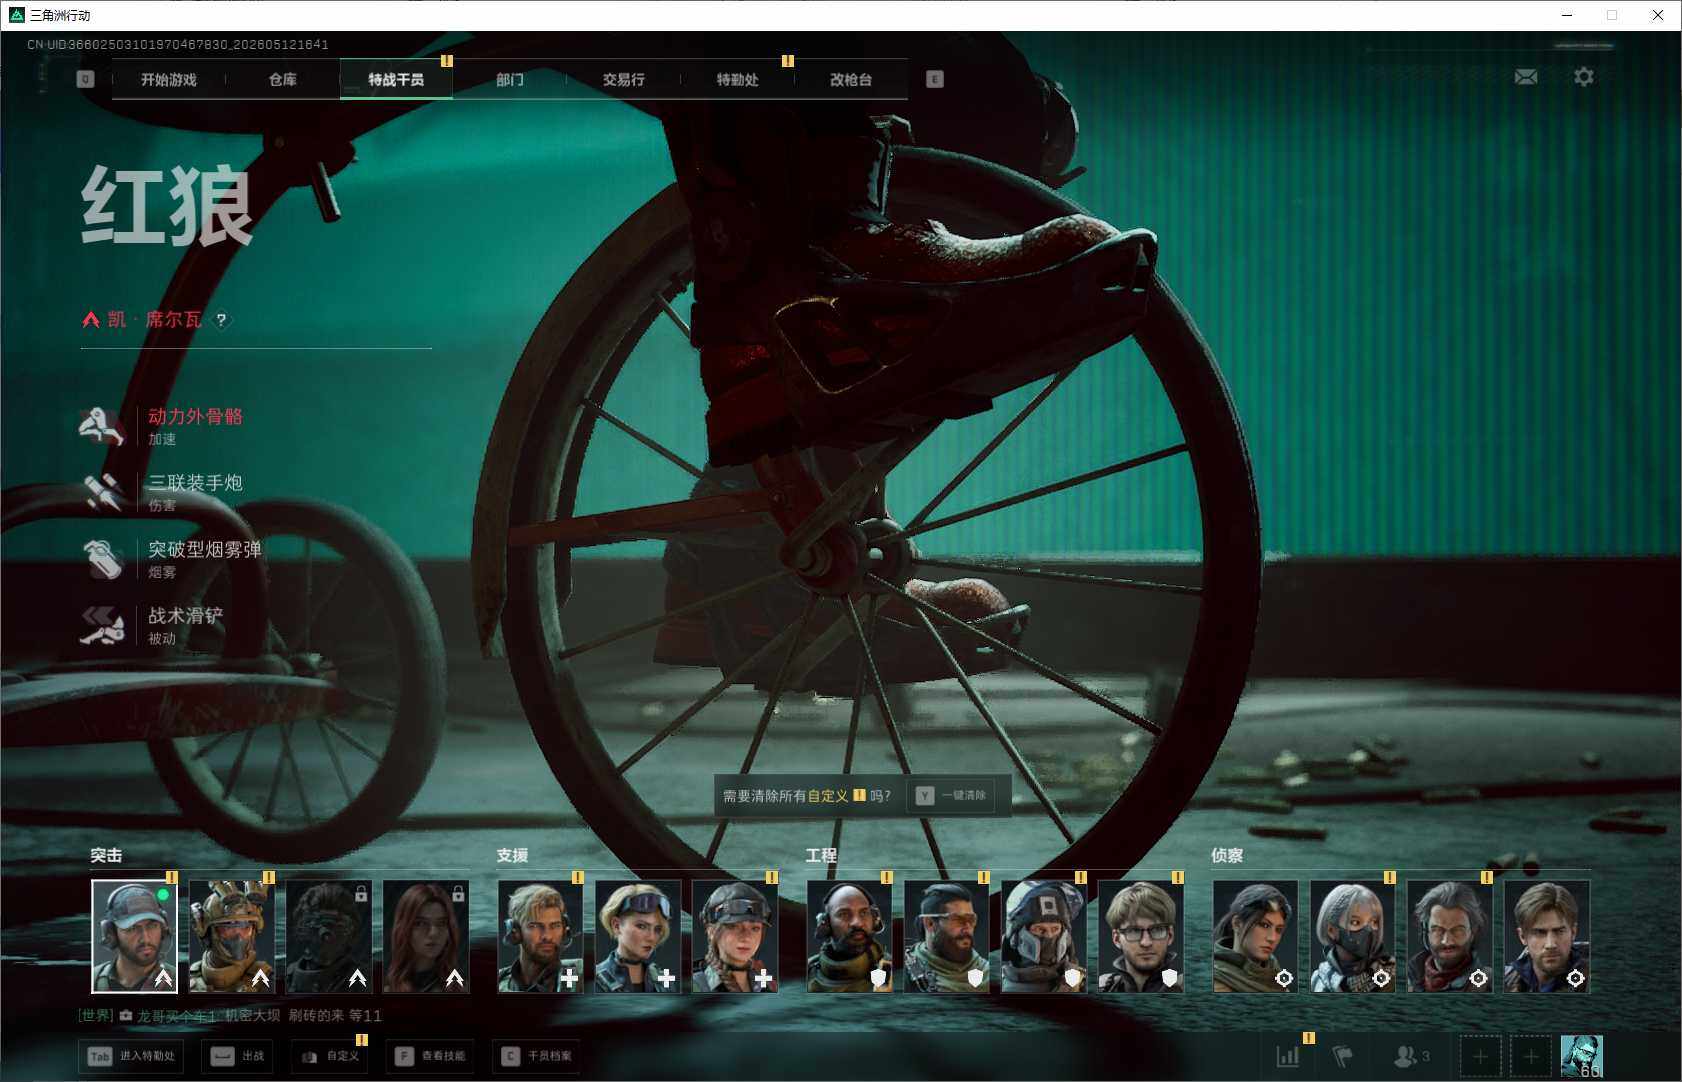The width and height of the screenshot is (1682, 1082).
Task: Go to the 交易行 tab
Action: pyautogui.click(x=624, y=80)
